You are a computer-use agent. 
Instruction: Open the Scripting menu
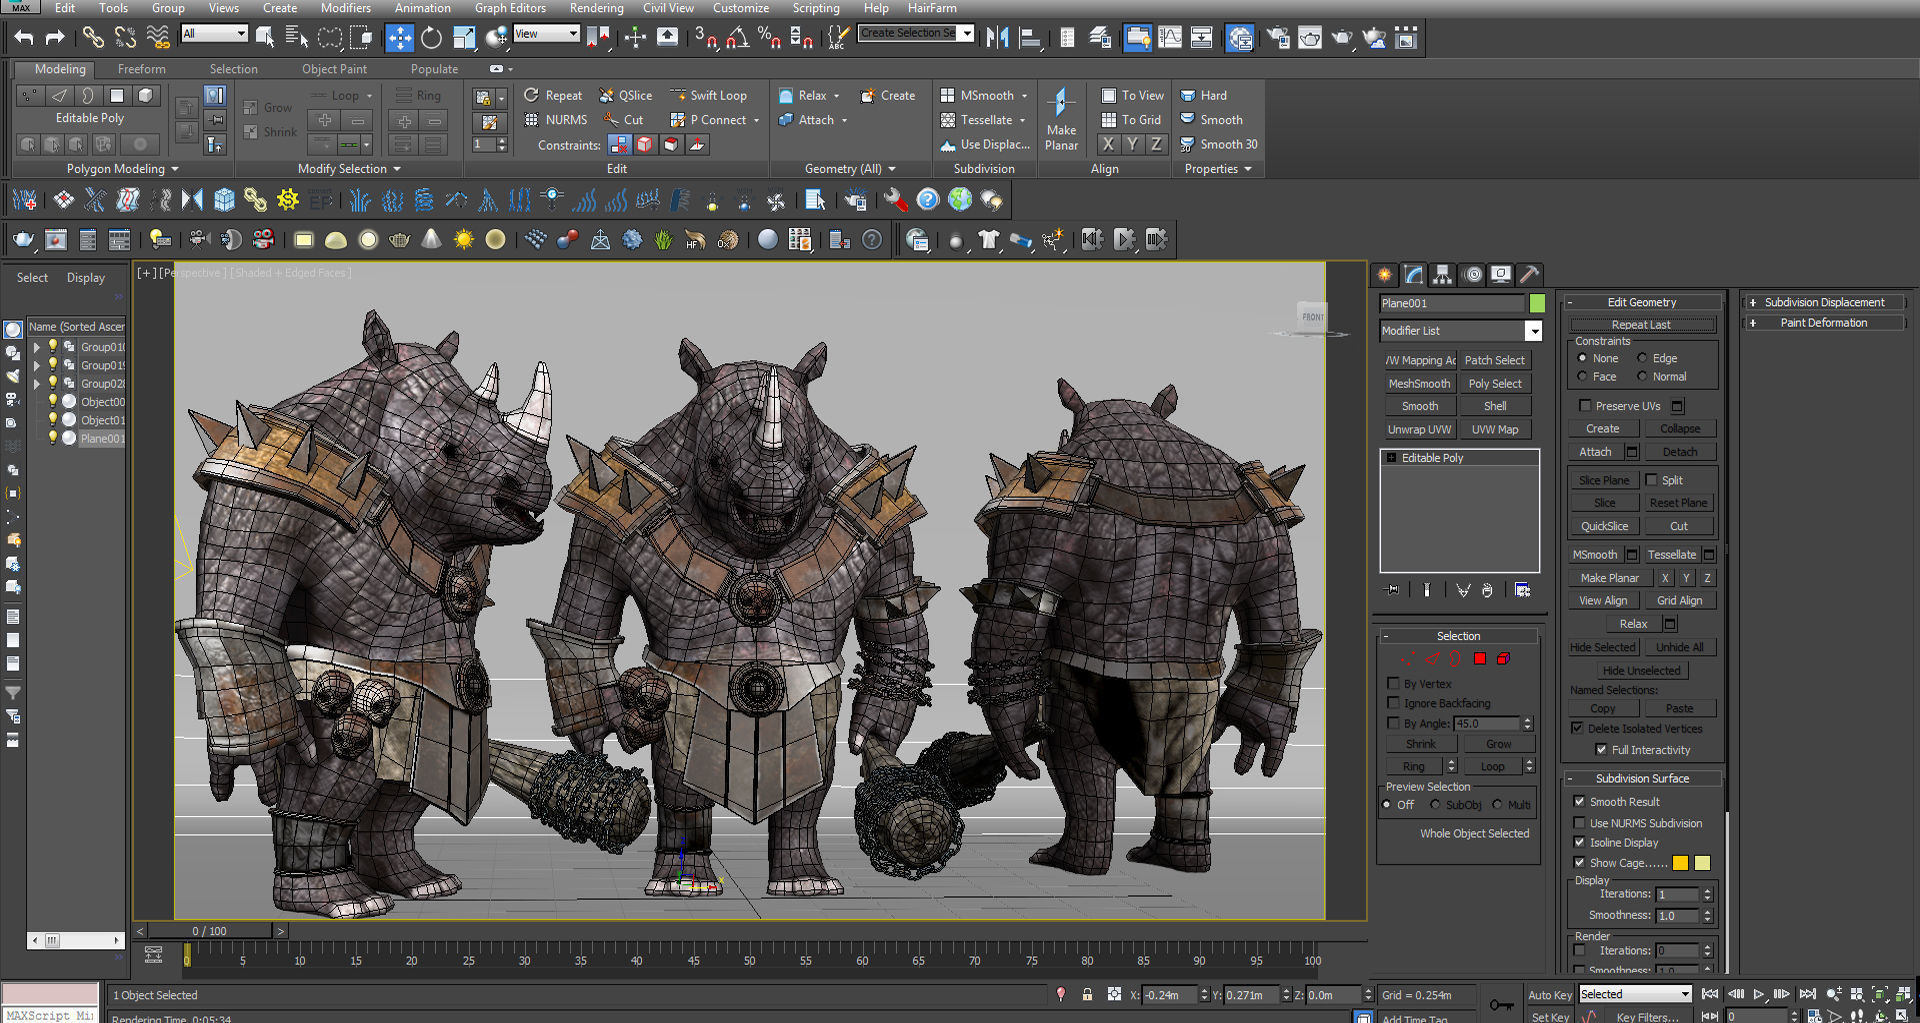point(816,8)
